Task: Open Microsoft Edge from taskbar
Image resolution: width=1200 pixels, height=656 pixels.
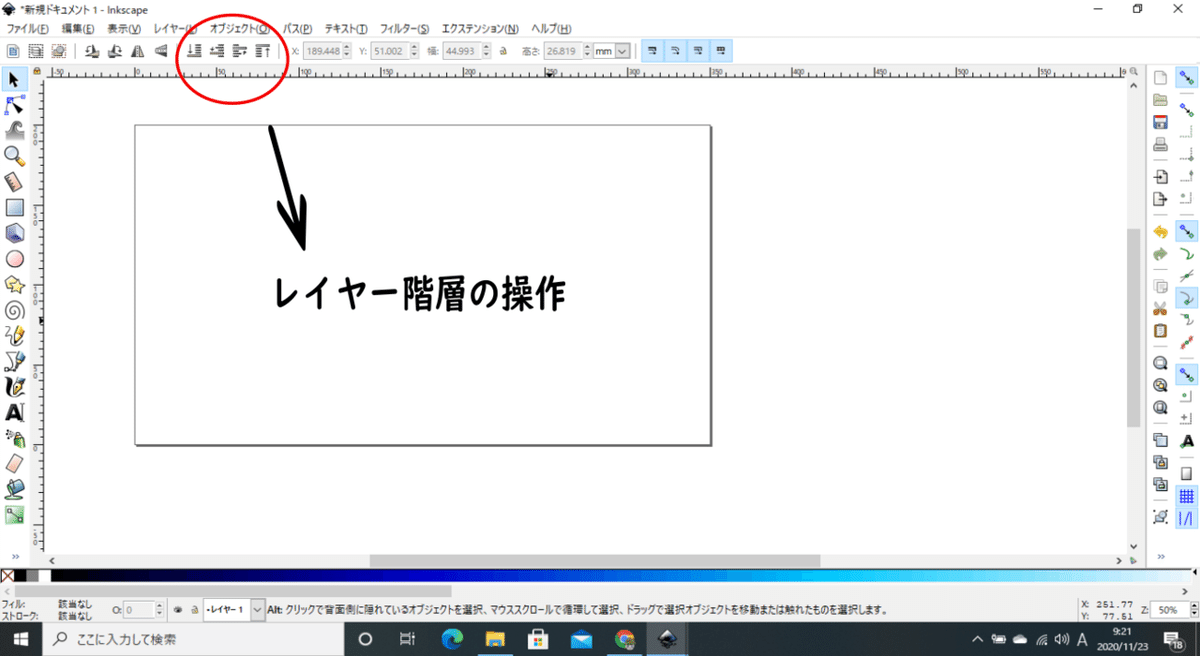Action: point(452,638)
